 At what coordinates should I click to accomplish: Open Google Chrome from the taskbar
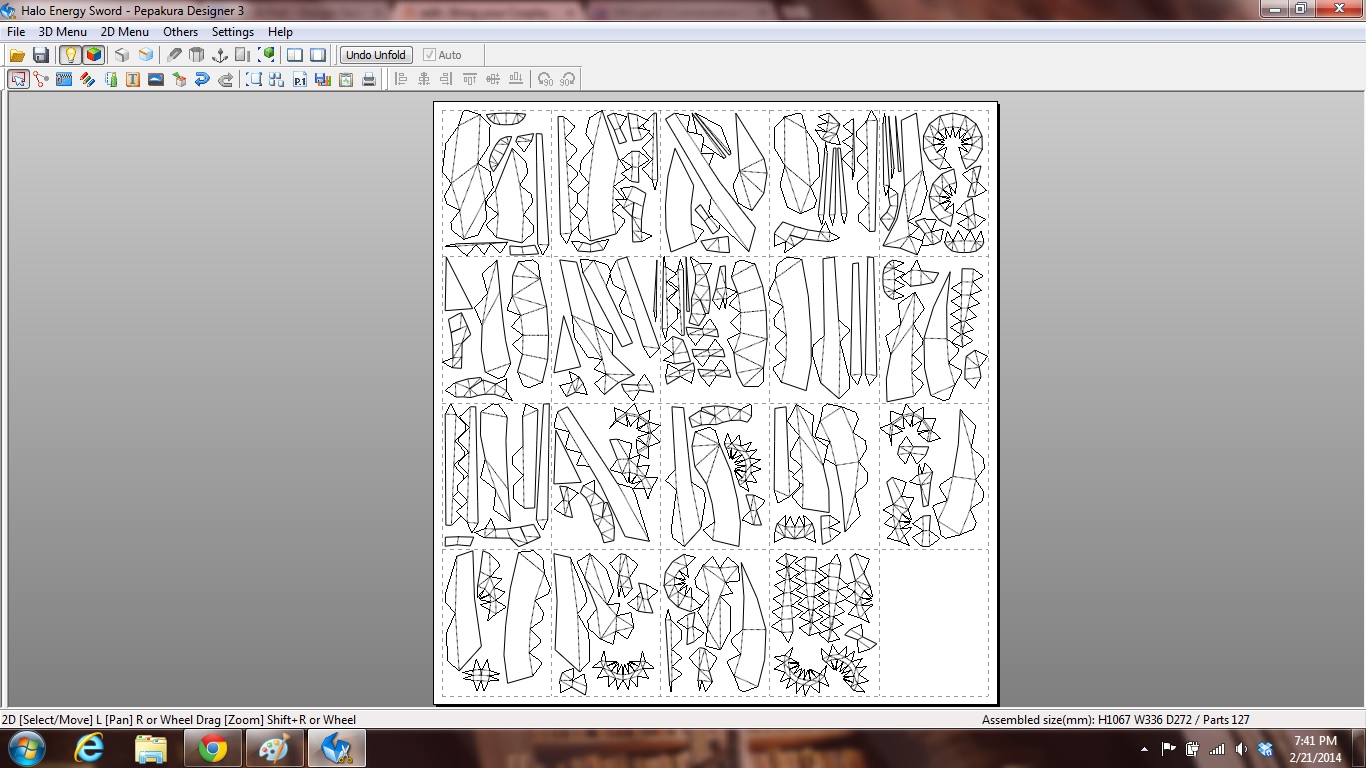pyautogui.click(x=212, y=748)
